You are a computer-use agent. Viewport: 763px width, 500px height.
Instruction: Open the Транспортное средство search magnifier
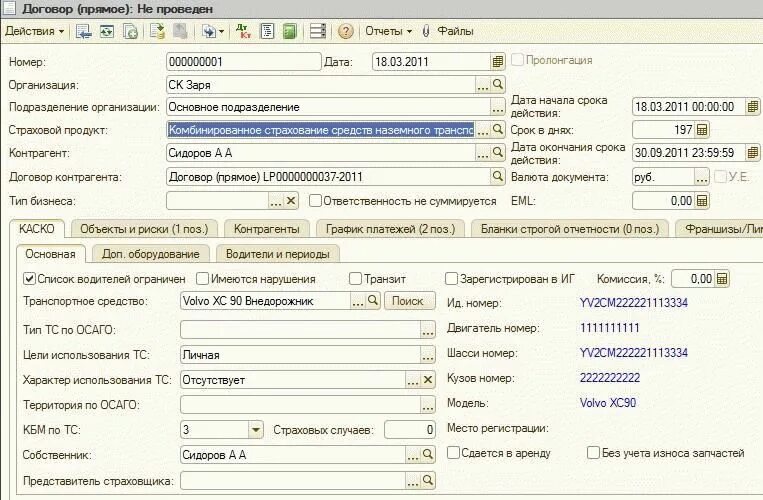pyautogui.click(x=373, y=301)
